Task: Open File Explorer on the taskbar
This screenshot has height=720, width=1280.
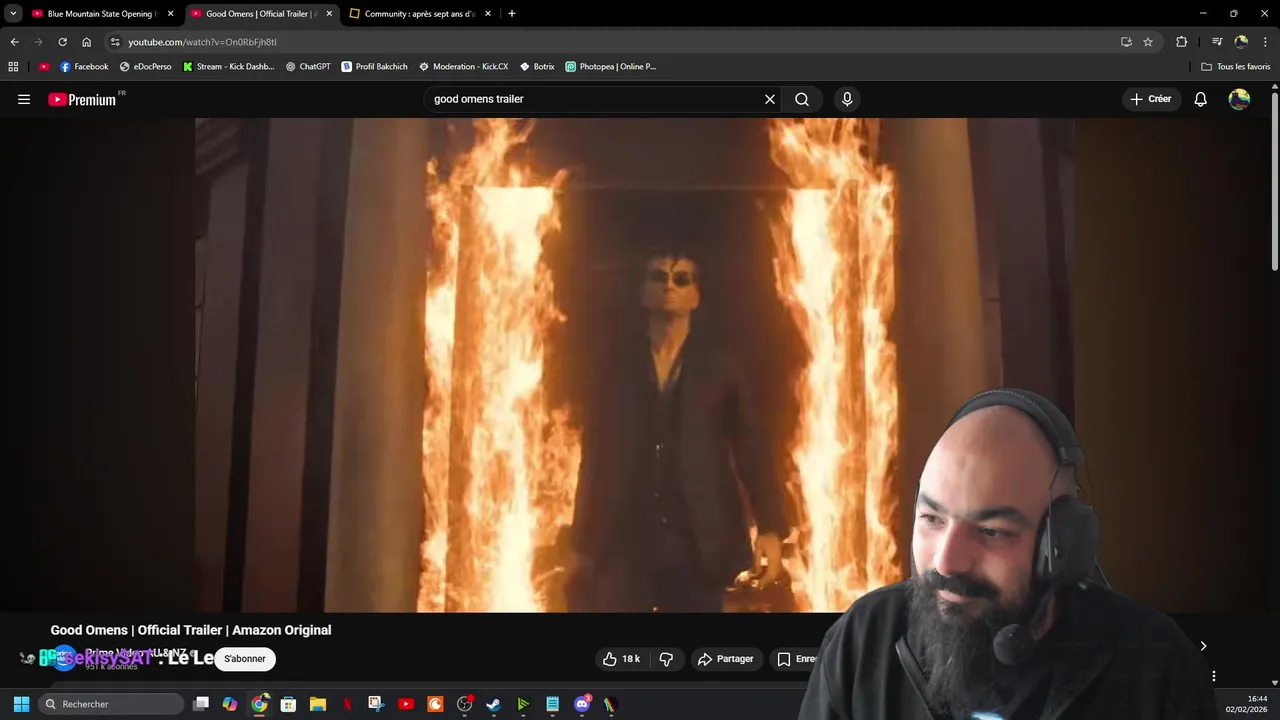Action: pos(318,704)
